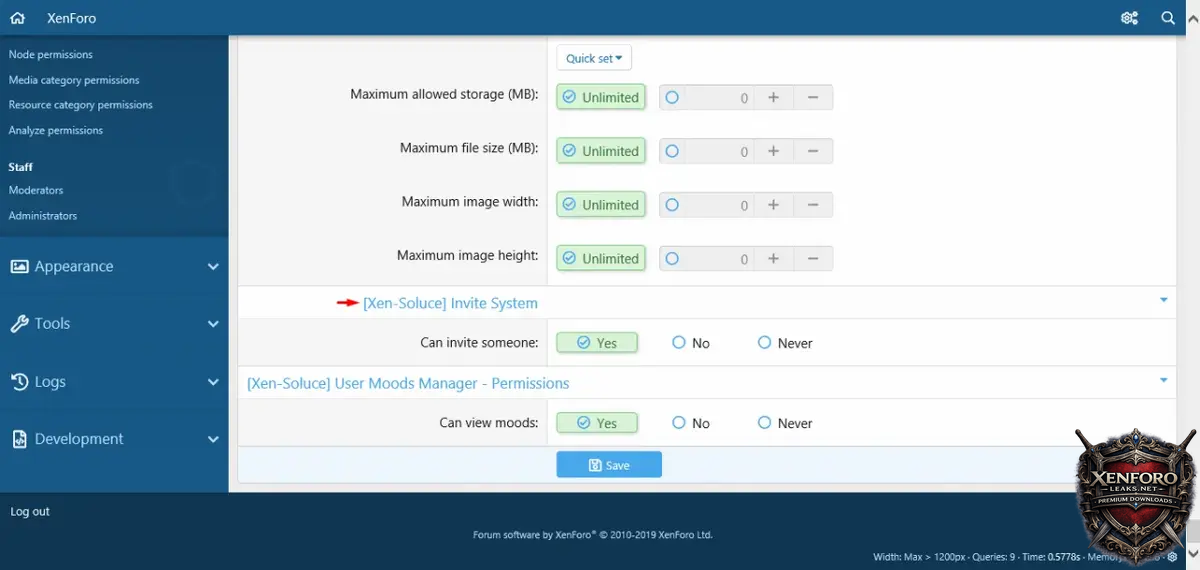The image size is (1200, 570).
Task: Click the home icon in header
Action: pyautogui.click(x=17, y=18)
